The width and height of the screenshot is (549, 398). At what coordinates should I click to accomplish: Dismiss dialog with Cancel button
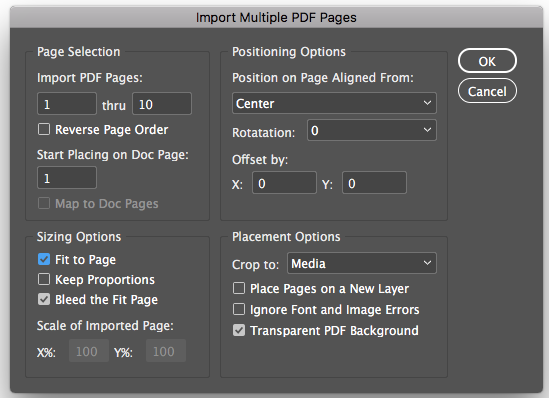tap(487, 91)
